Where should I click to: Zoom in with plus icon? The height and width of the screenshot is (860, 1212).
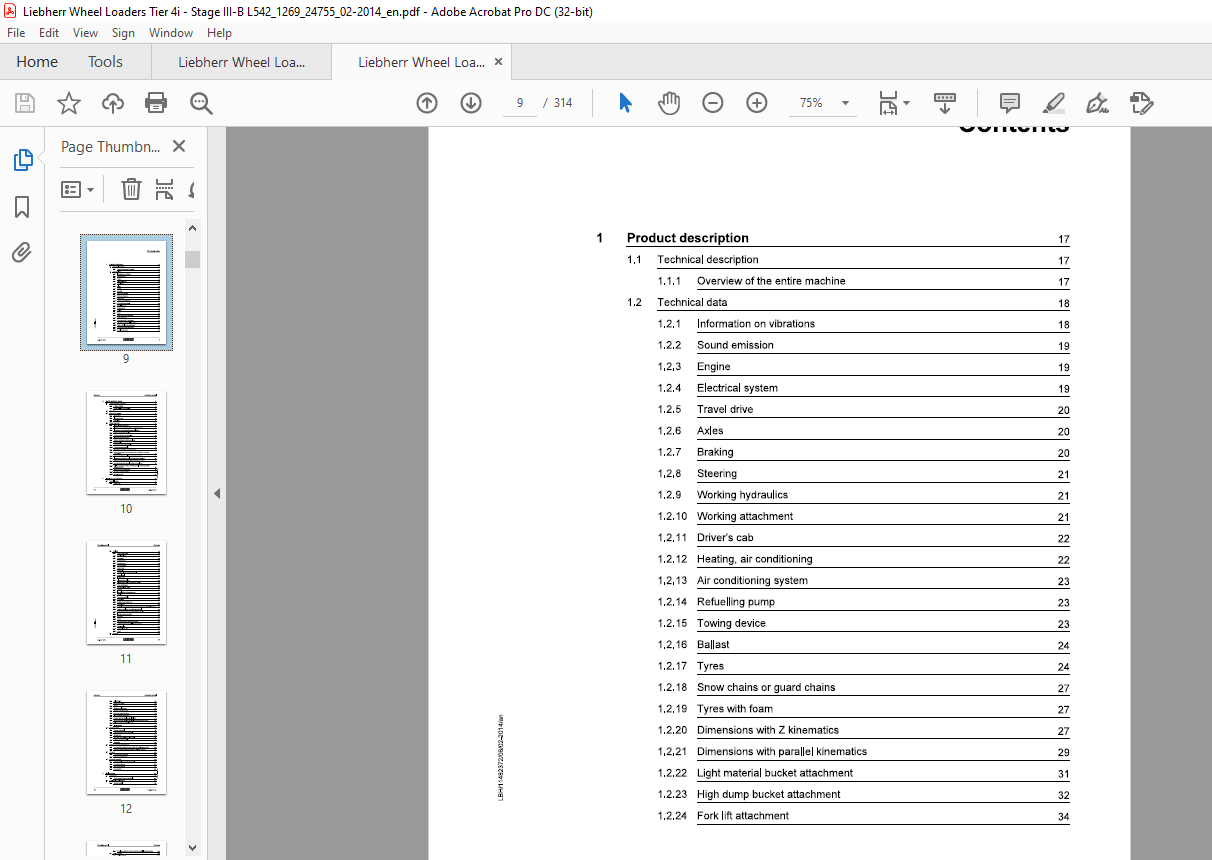click(x=757, y=103)
